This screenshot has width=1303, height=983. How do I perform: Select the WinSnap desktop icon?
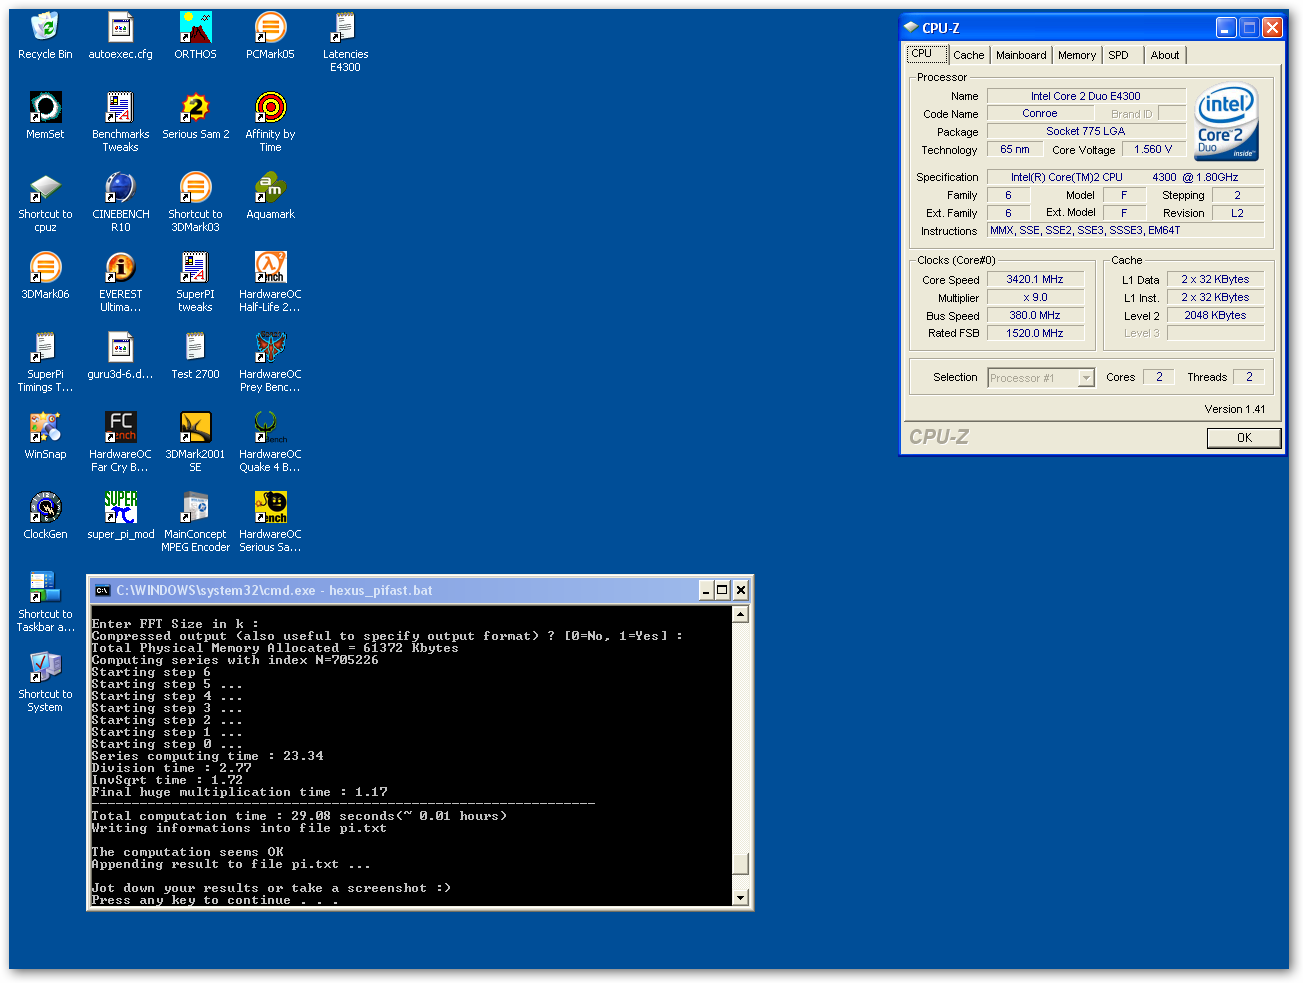click(x=45, y=429)
